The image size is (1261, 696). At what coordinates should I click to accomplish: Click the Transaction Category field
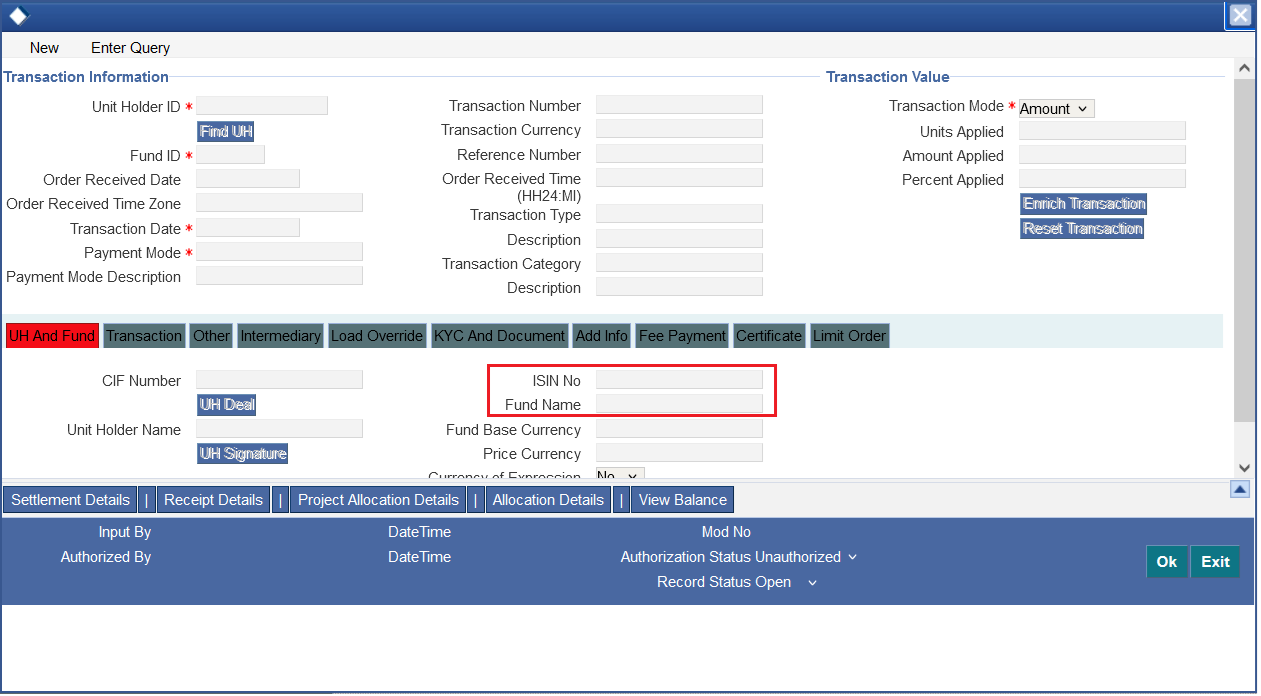679,263
